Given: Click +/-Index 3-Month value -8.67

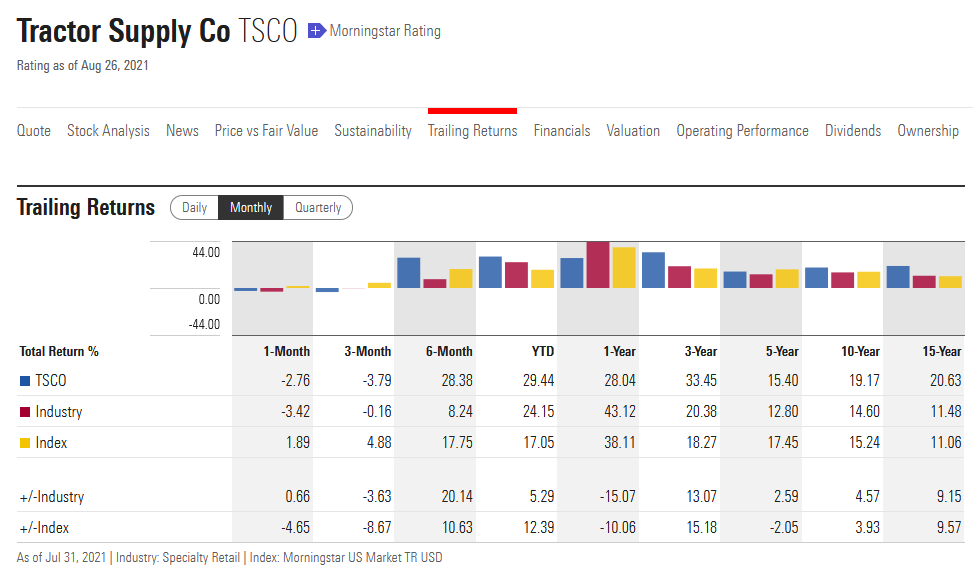Looking at the screenshot, I should [x=377, y=527].
